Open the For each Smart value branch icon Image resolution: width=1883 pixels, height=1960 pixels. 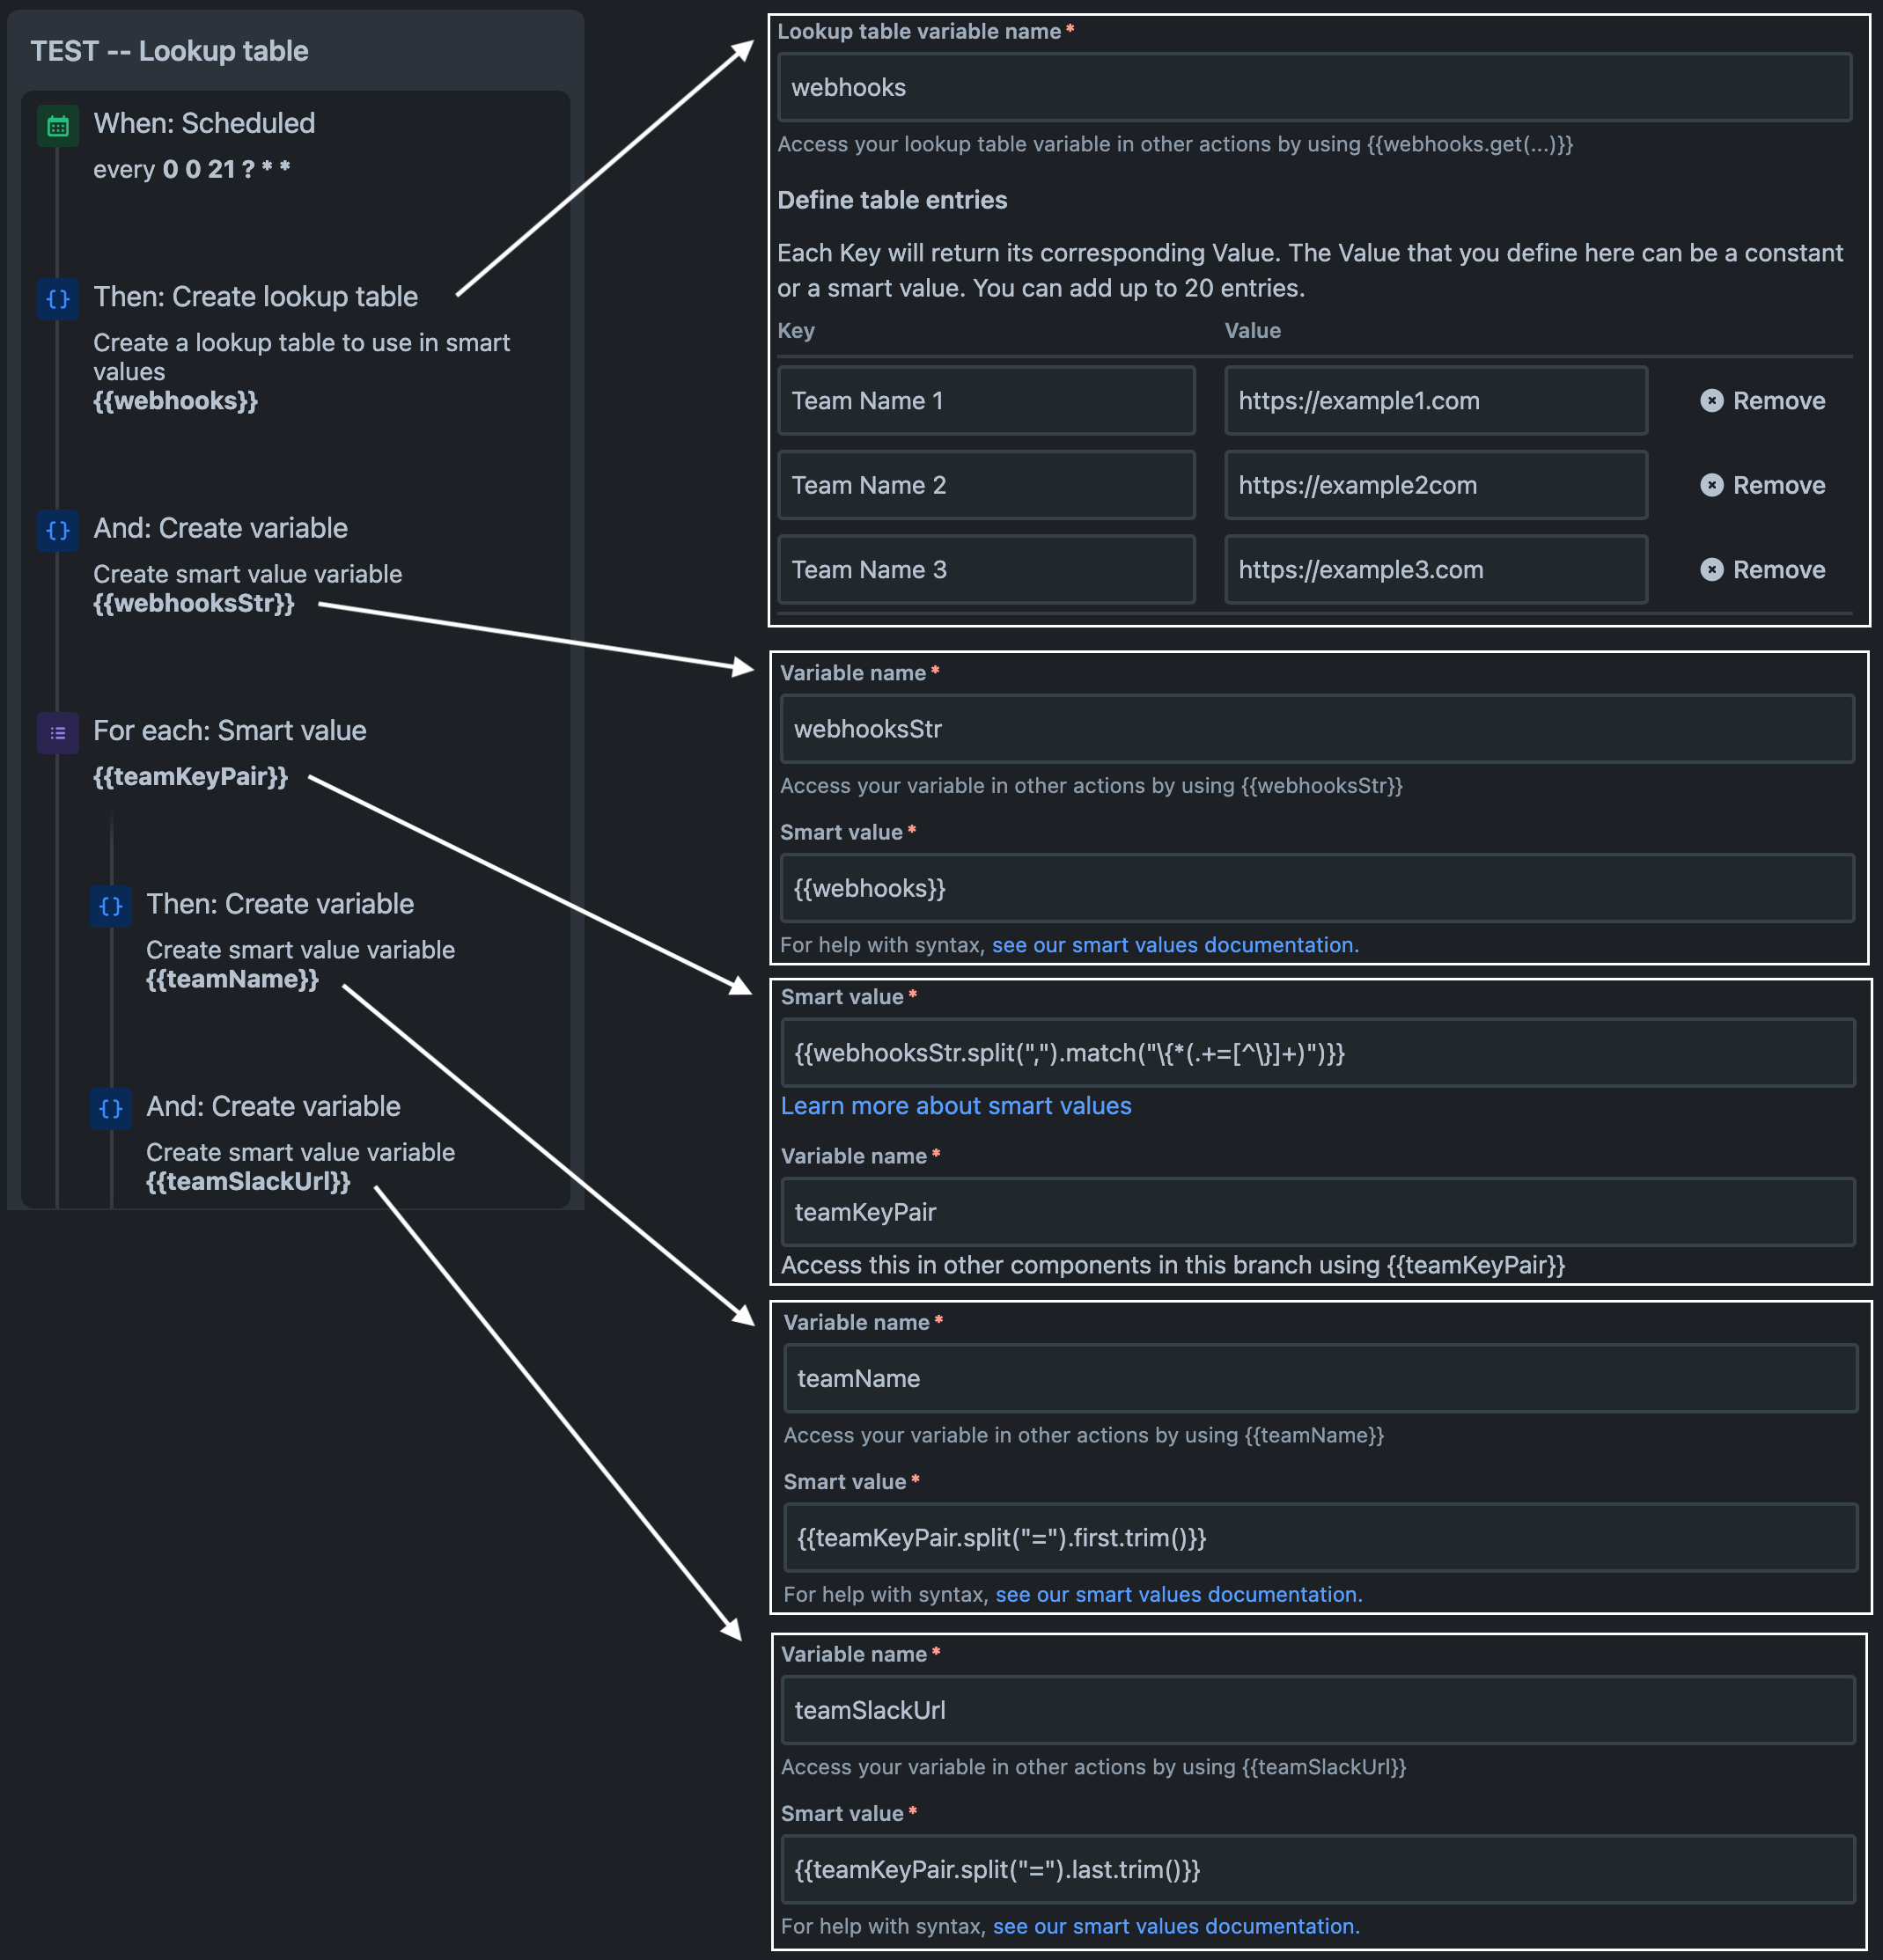[58, 733]
